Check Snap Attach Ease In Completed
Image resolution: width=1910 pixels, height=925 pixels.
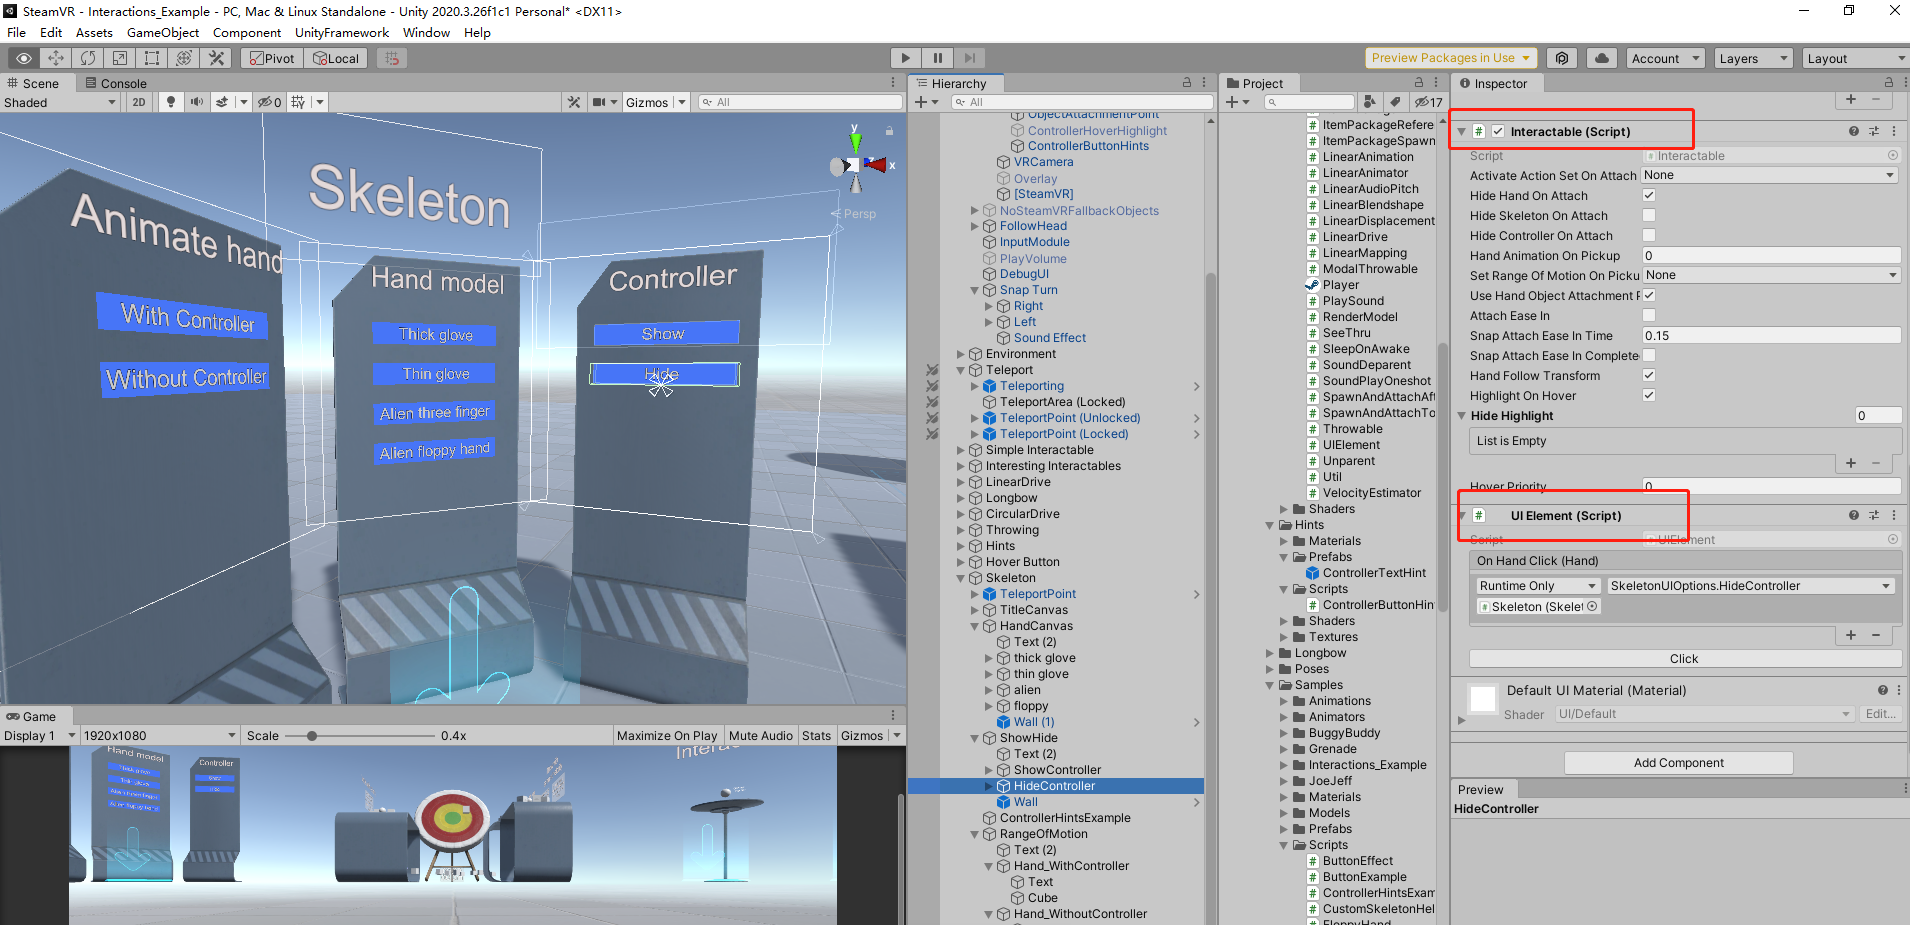1649,355
